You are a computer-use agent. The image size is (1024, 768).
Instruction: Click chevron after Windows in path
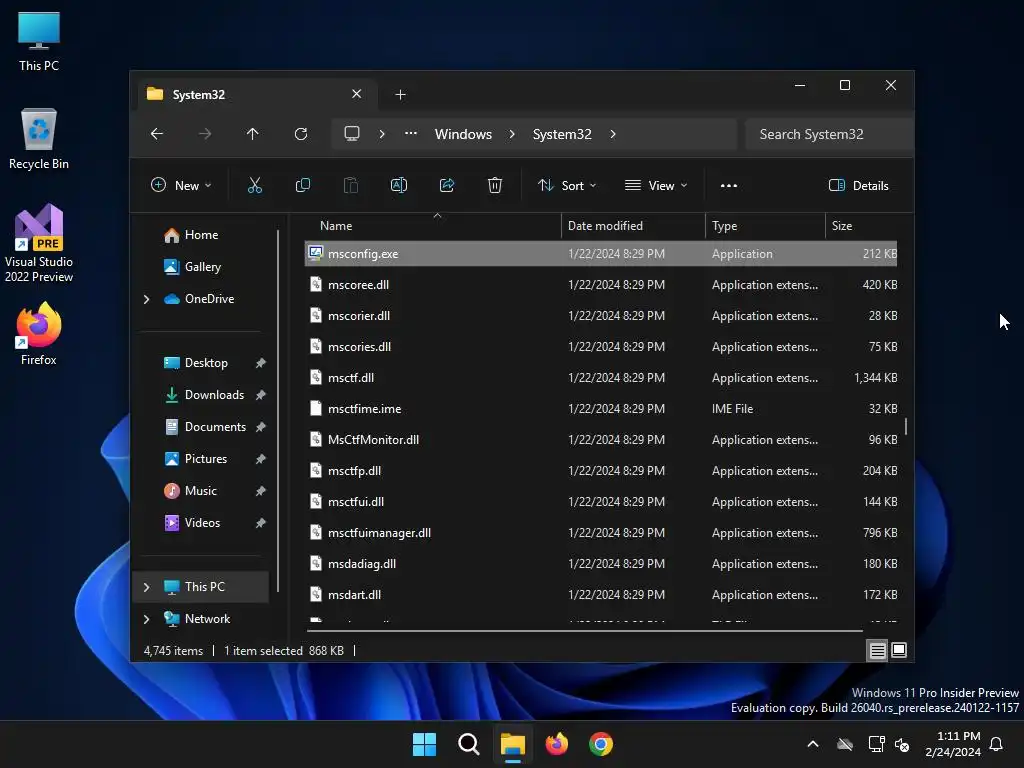click(512, 134)
